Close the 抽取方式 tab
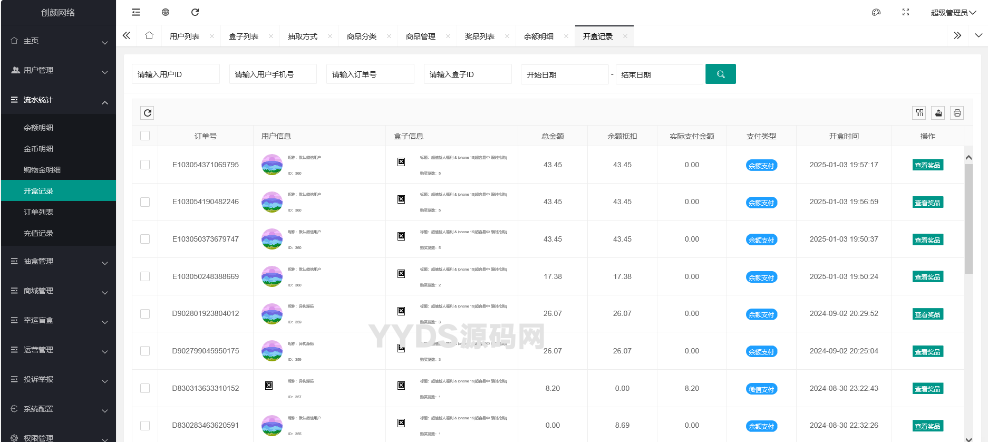988x442 pixels. [330, 37]
